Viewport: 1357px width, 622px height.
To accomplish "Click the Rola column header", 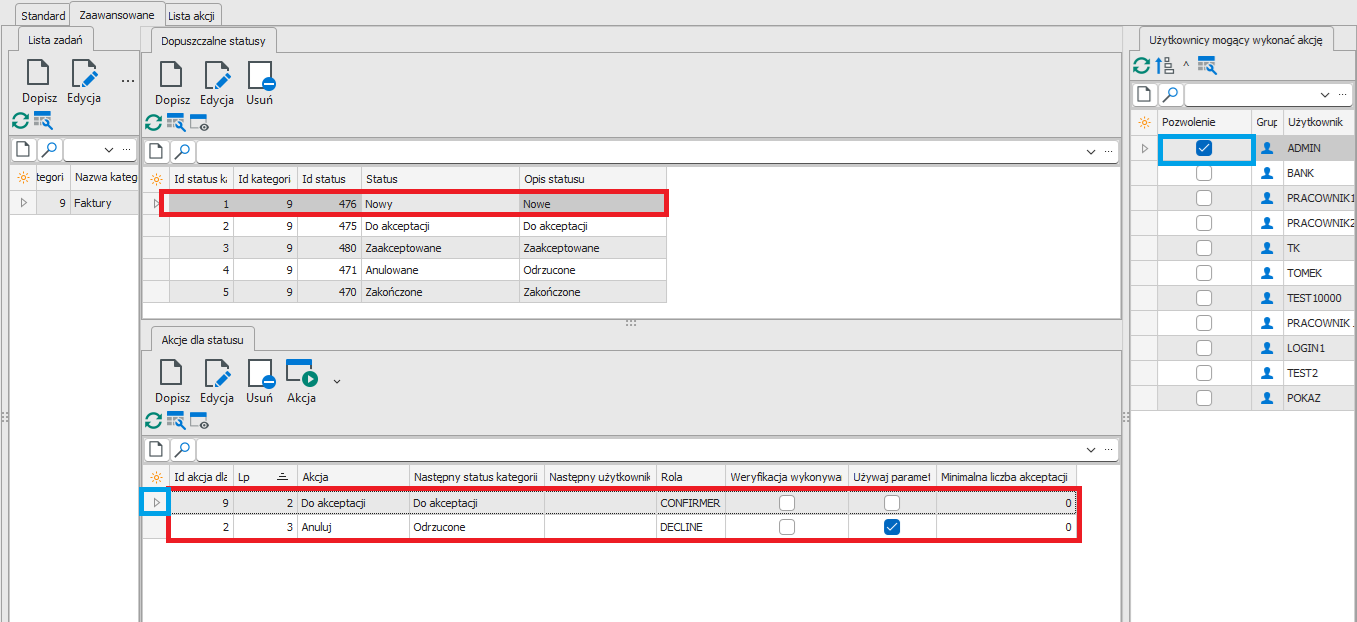I will (x=688, y=477).
